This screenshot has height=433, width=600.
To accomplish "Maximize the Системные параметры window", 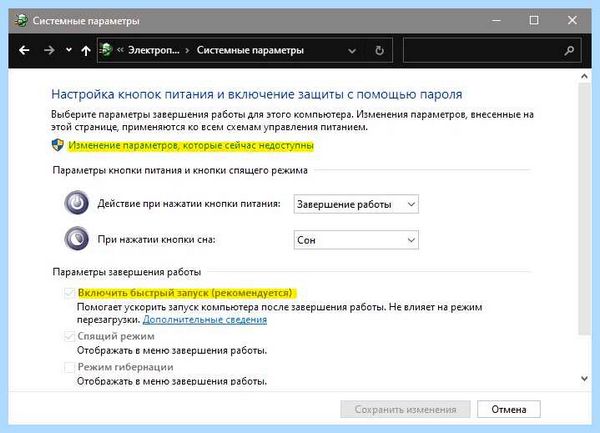I will [x=534, y=20].
